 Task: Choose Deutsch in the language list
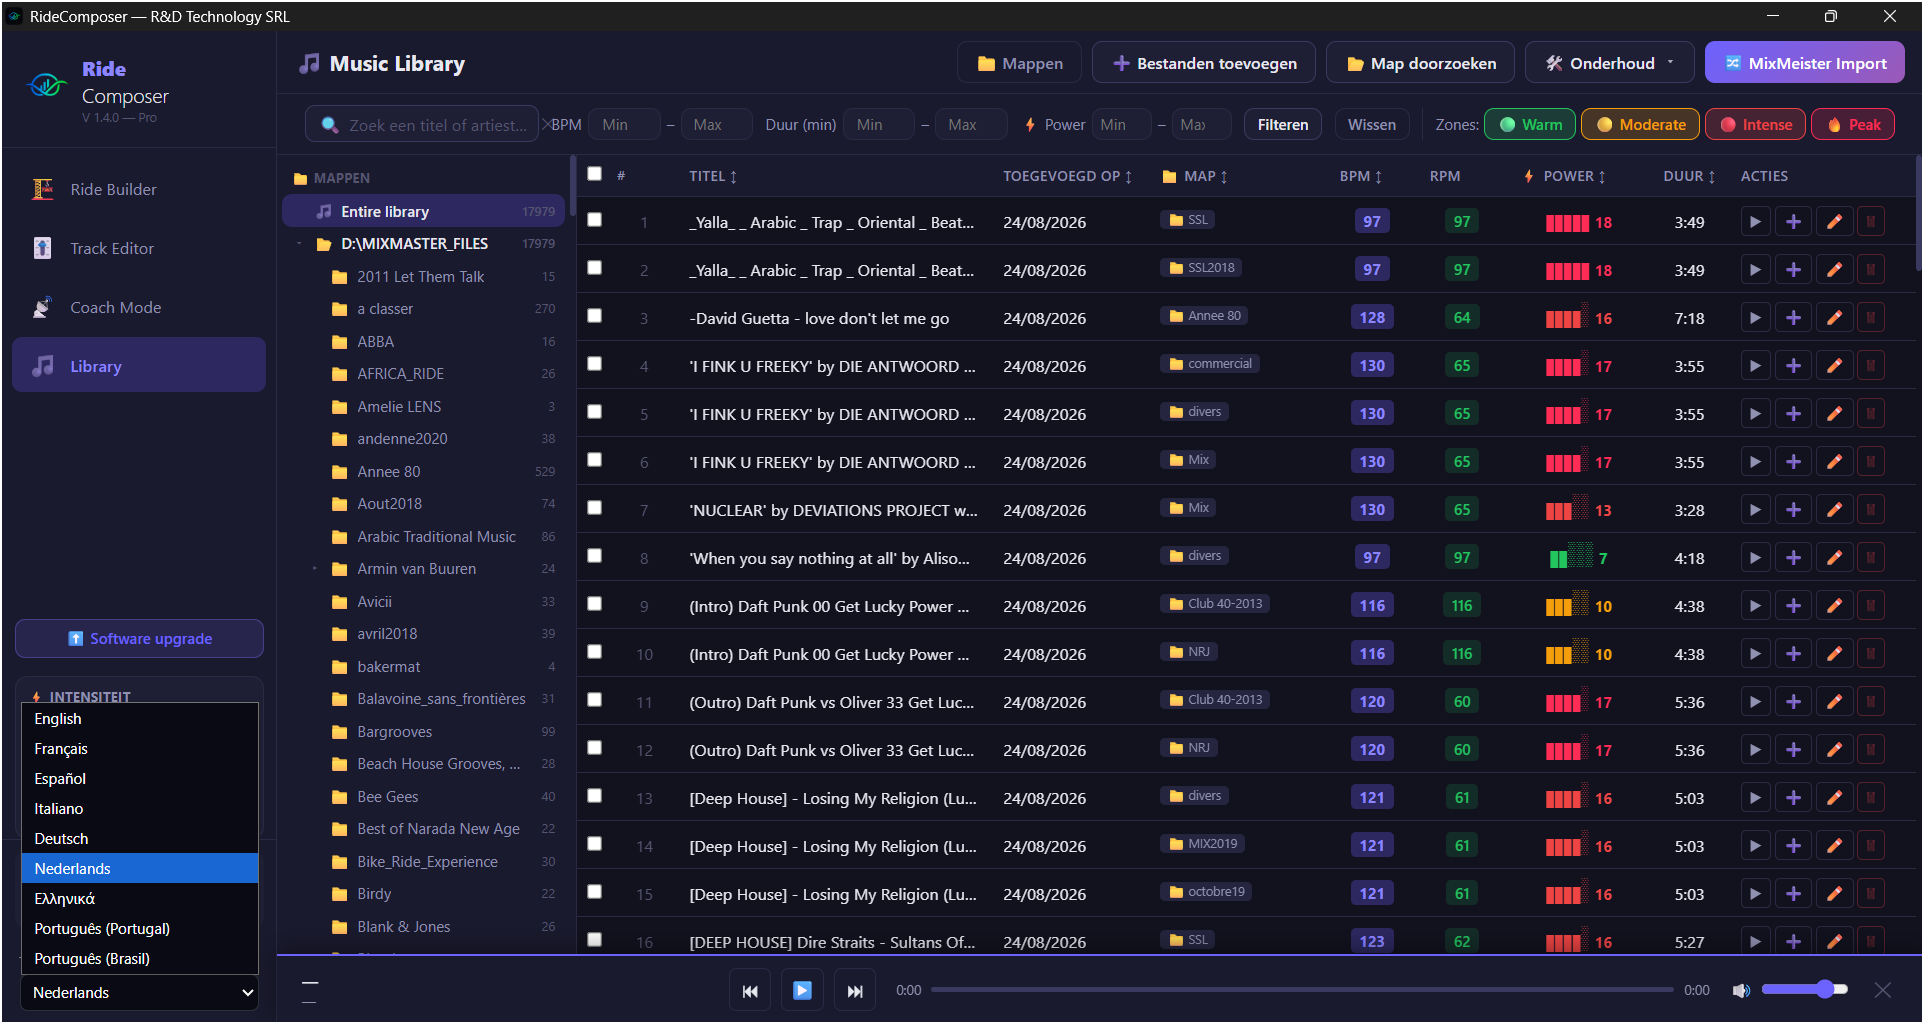(x=139, y=839)
